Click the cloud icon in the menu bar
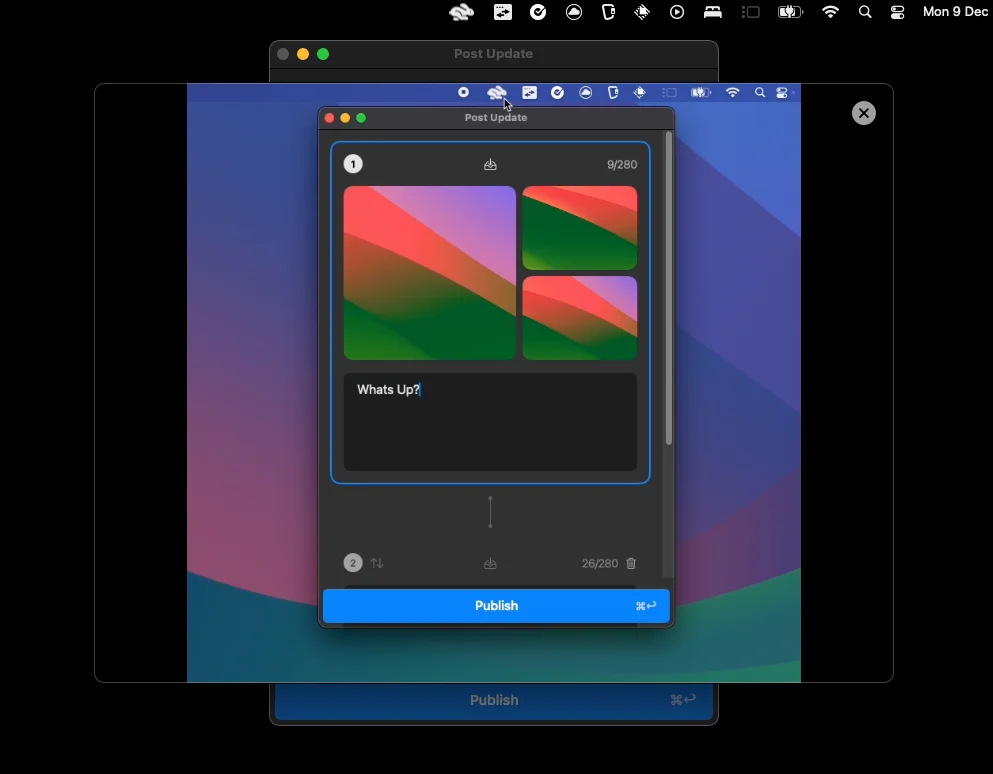Viewport: 993px width, 774px height. coord(572,12)
